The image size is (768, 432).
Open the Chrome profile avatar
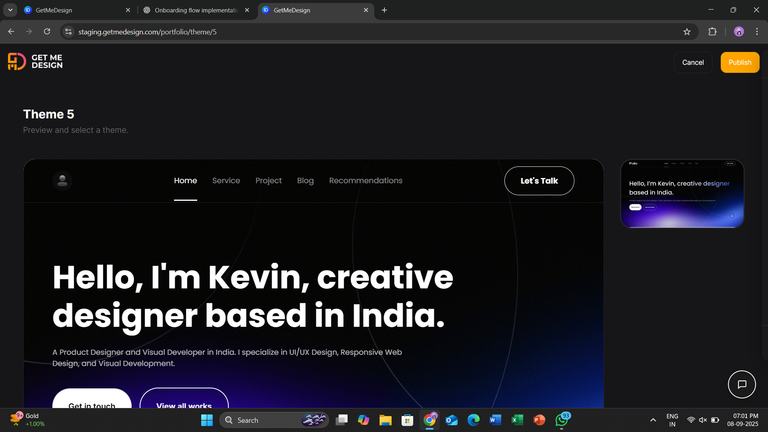[x=739, y=32]
